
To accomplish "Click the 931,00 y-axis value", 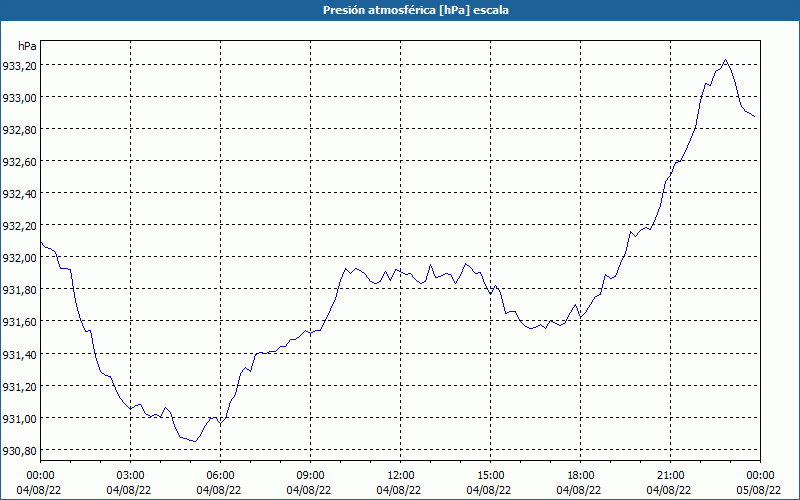I will pos(20,419).
